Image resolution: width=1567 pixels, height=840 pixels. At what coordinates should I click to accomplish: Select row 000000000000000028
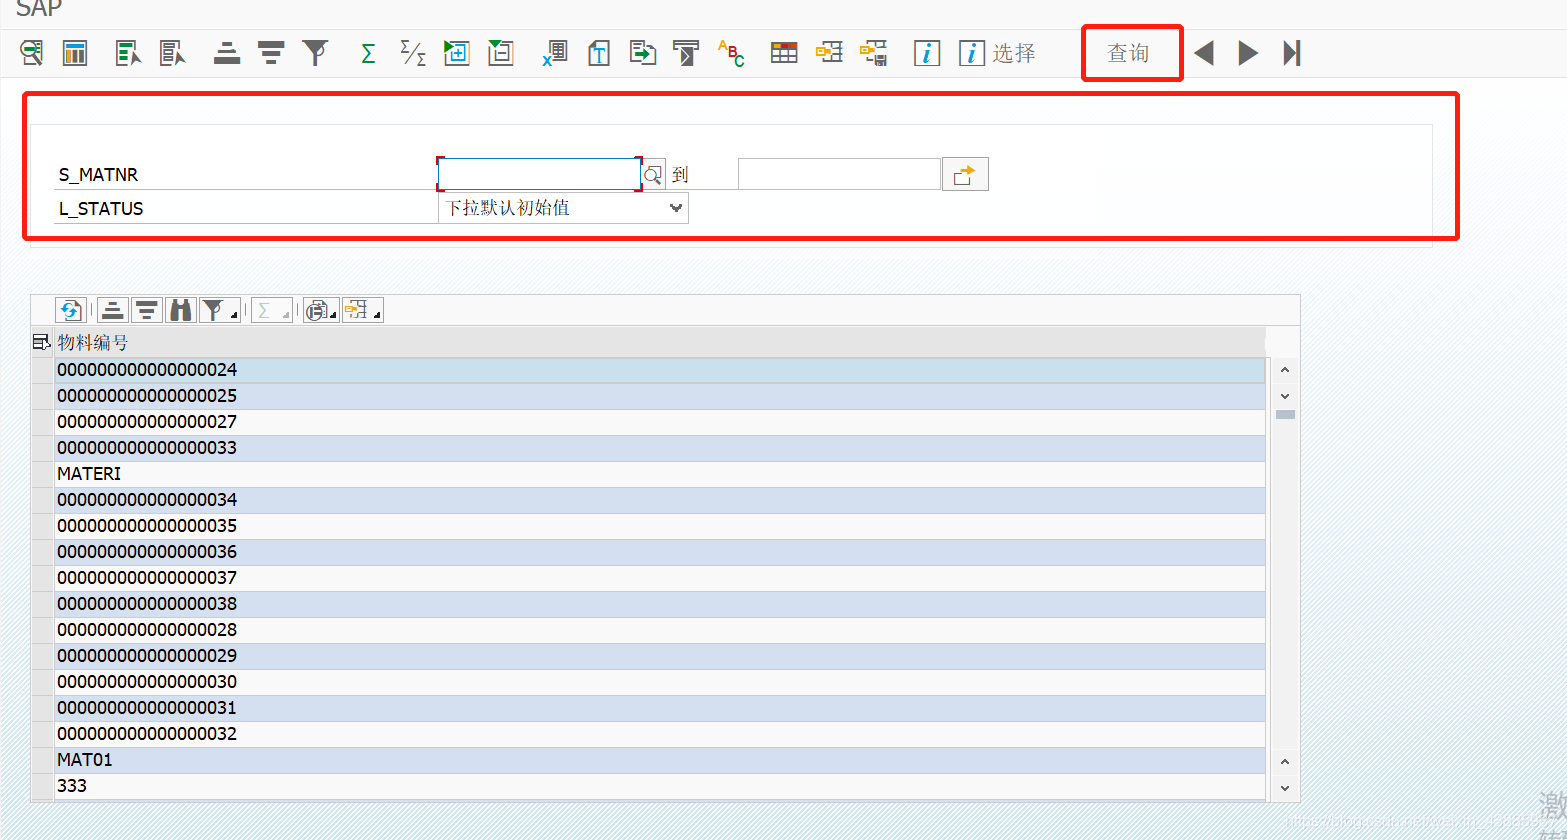pos(659,630)
